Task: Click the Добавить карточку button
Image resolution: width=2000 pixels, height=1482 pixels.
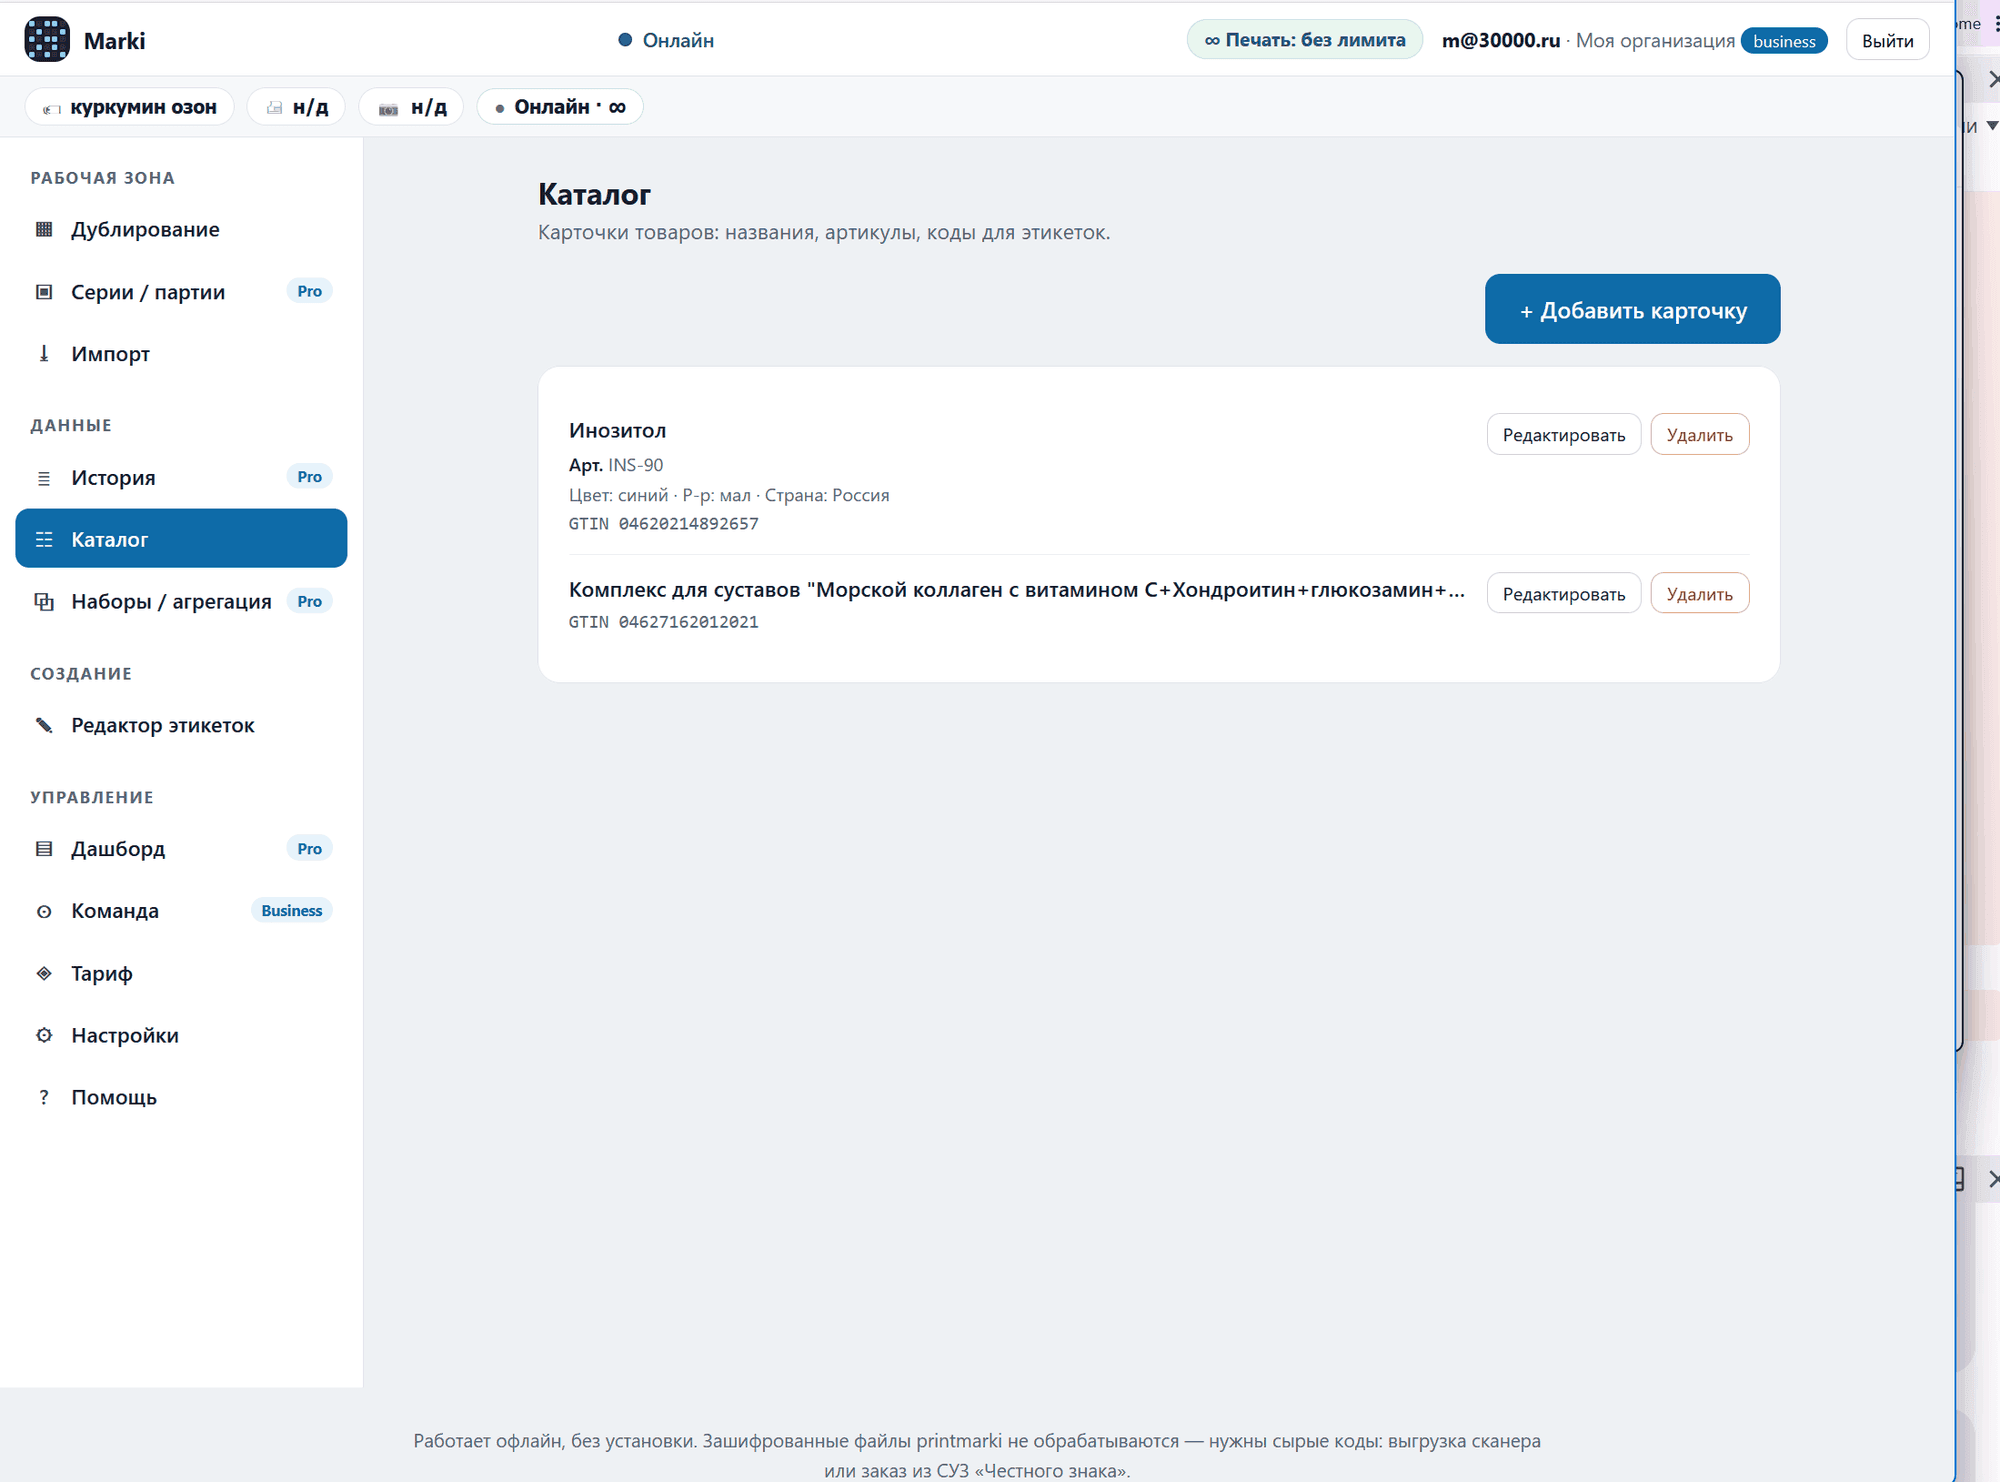Action: [1632, 309]
